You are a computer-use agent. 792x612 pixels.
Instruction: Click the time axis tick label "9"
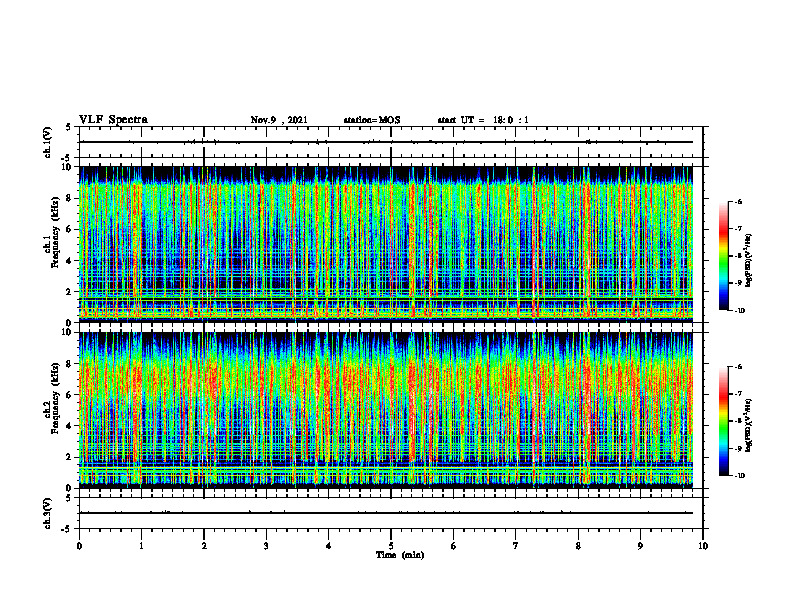tap(640, 546)
